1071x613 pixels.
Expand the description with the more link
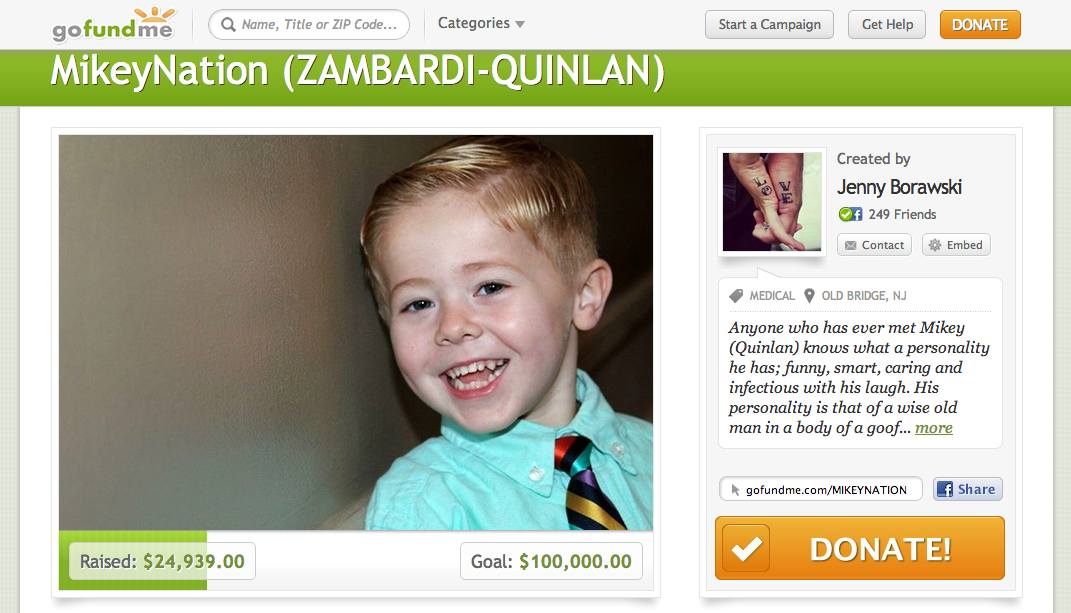[934, 428]
